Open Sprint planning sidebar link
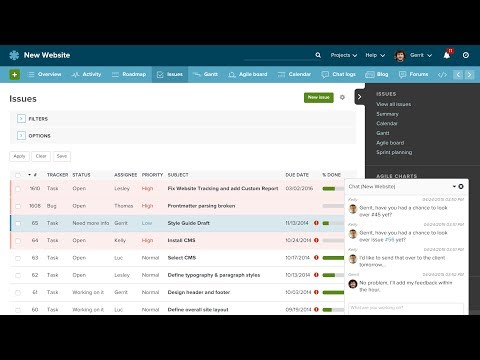The width and height of the screenshot is (480, 360). [x=394, y=152]
